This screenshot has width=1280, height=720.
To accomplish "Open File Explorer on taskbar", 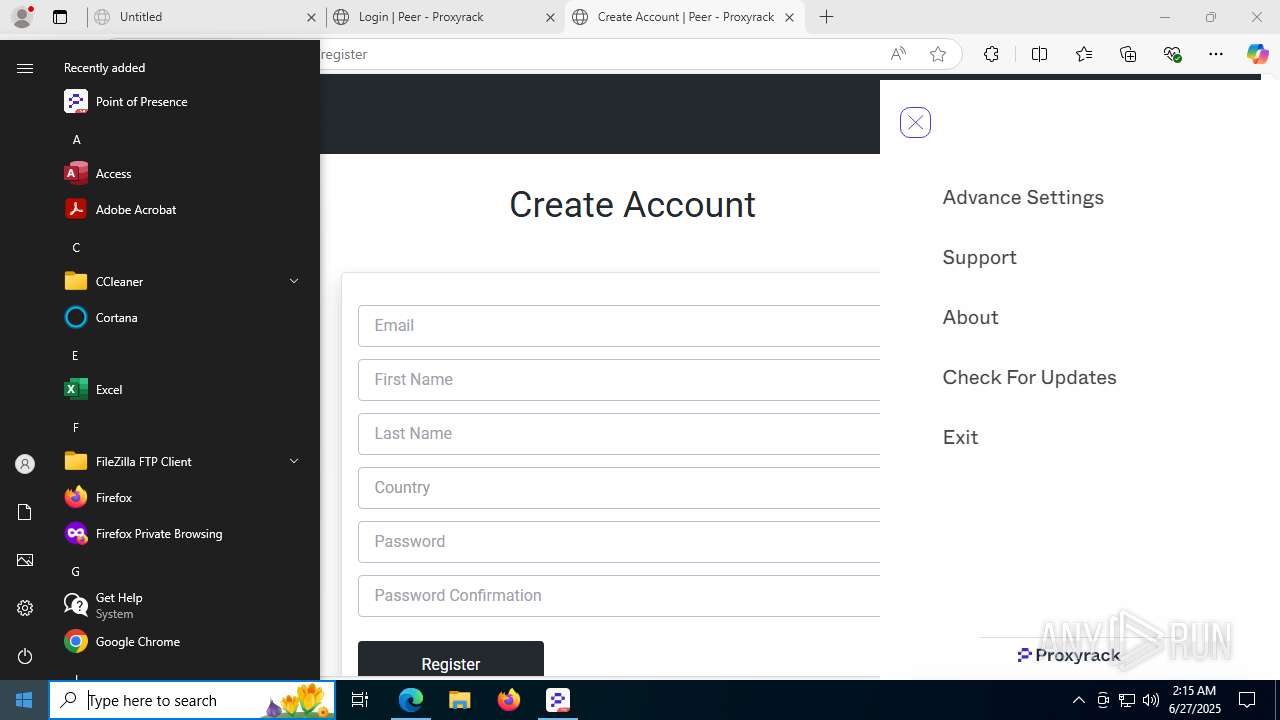I will [x=460, y=700].
